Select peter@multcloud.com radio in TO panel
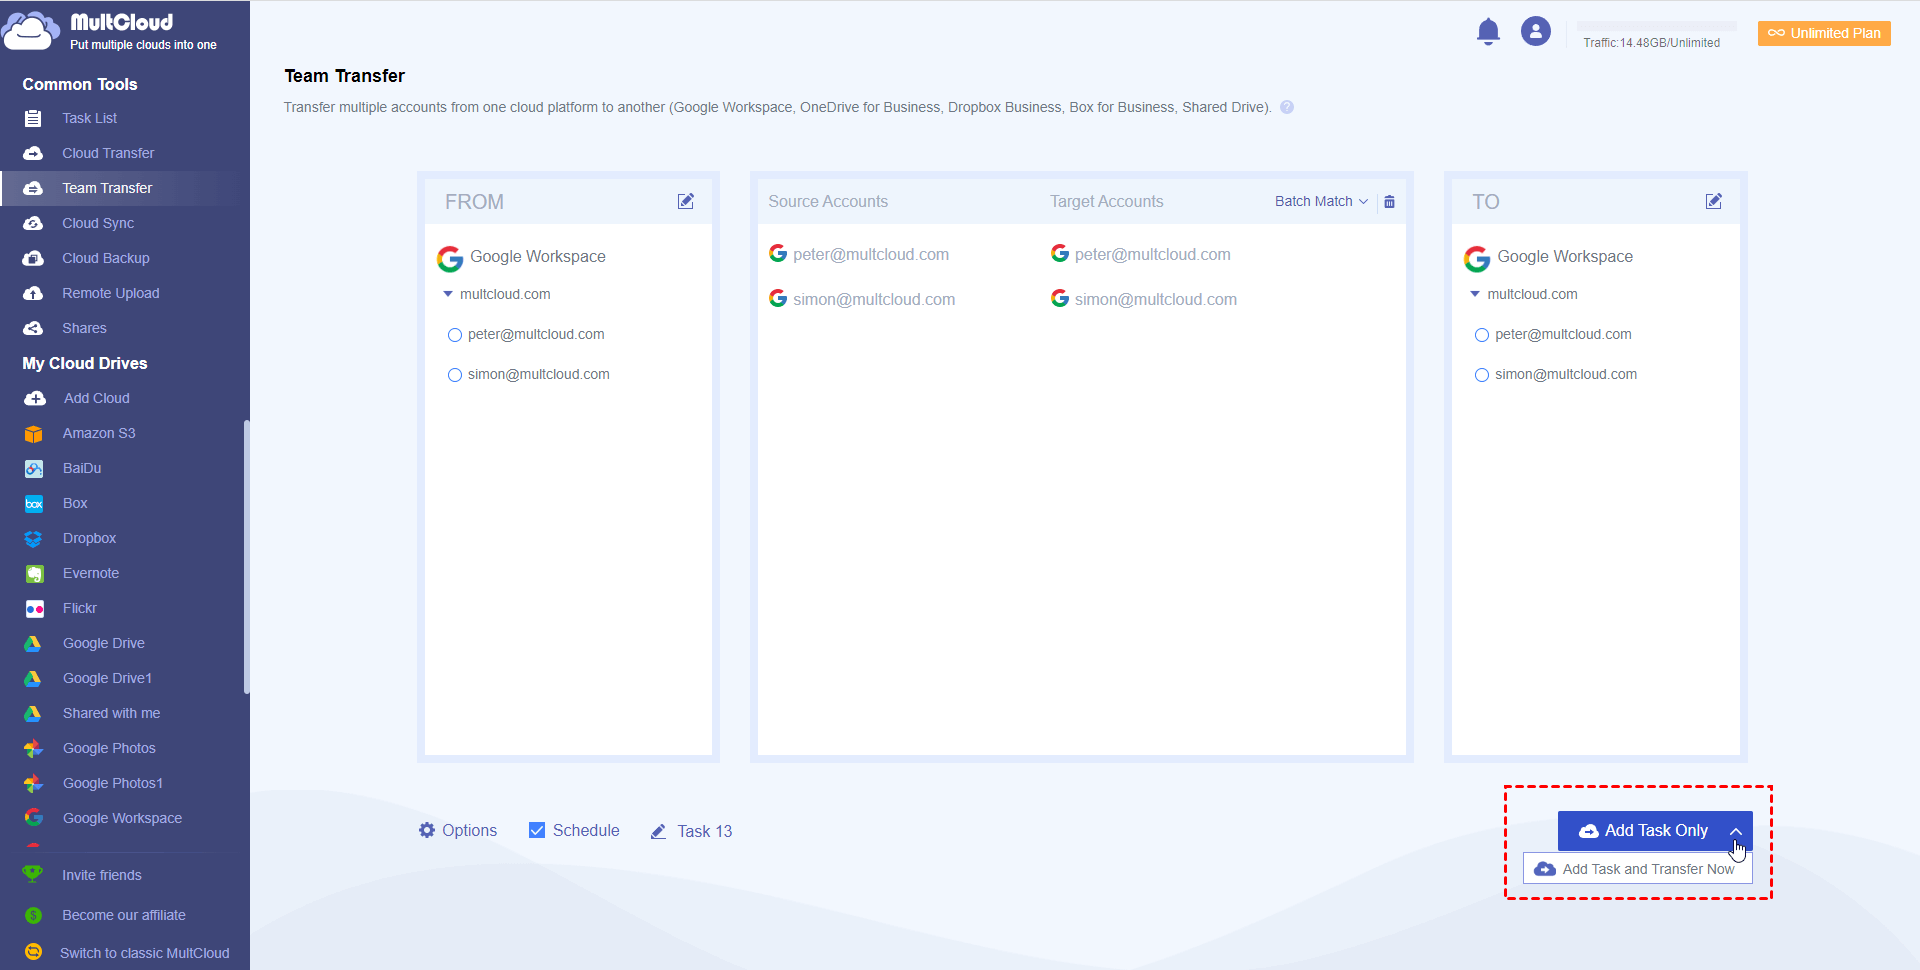 (1482, 335)
